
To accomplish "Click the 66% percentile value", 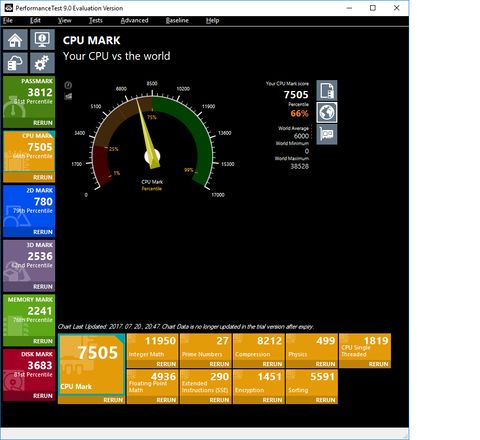I will (x=299, y=113).
